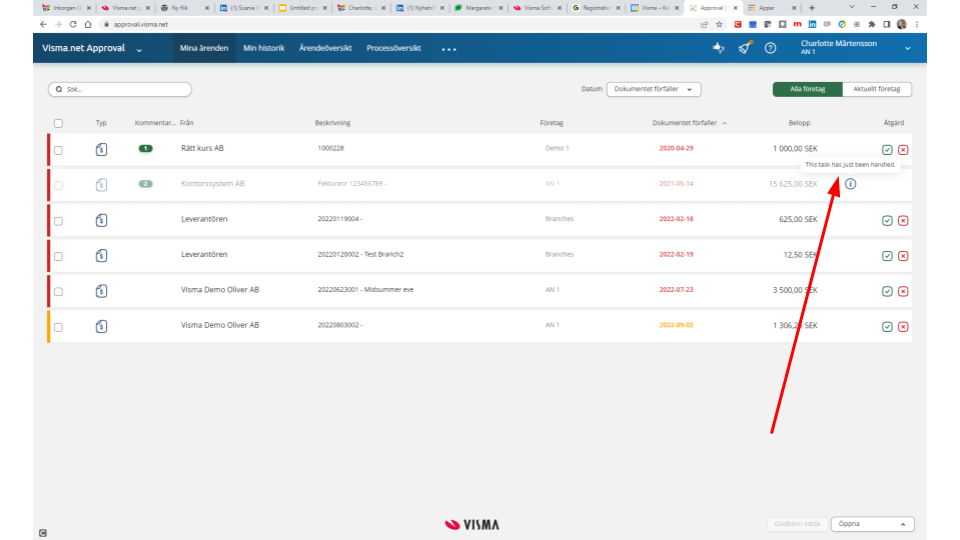View comments badge on Kontorssystem AB

click(145, 184)
